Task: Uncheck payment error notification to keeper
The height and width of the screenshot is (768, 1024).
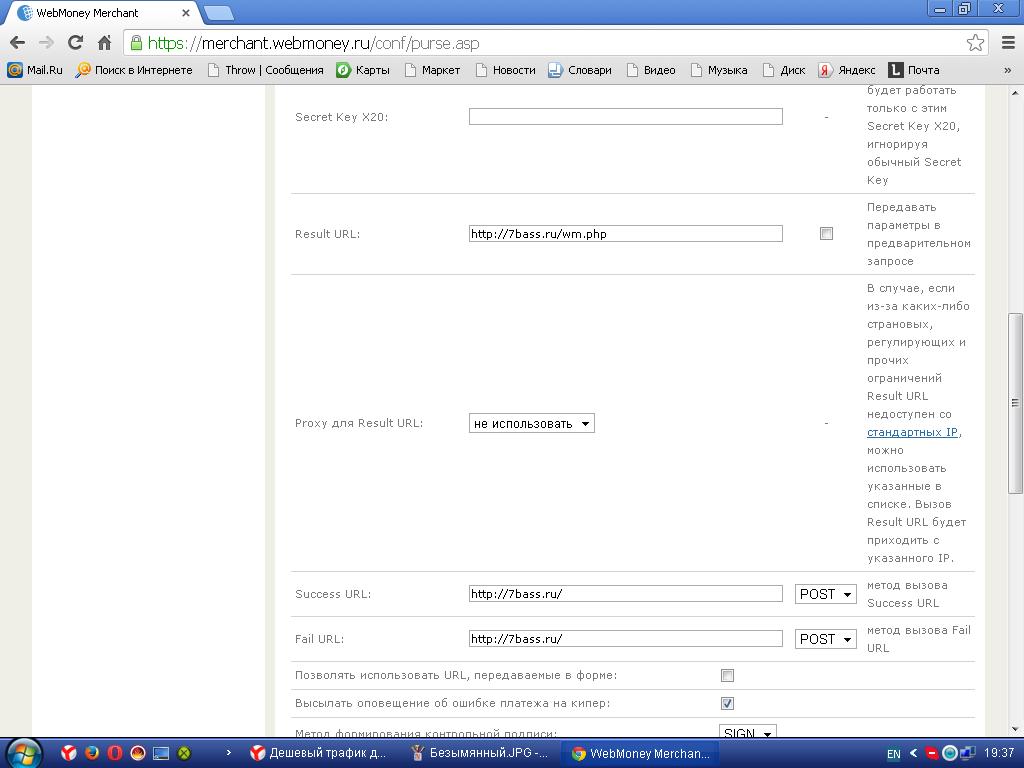Action: click(727, 703)
